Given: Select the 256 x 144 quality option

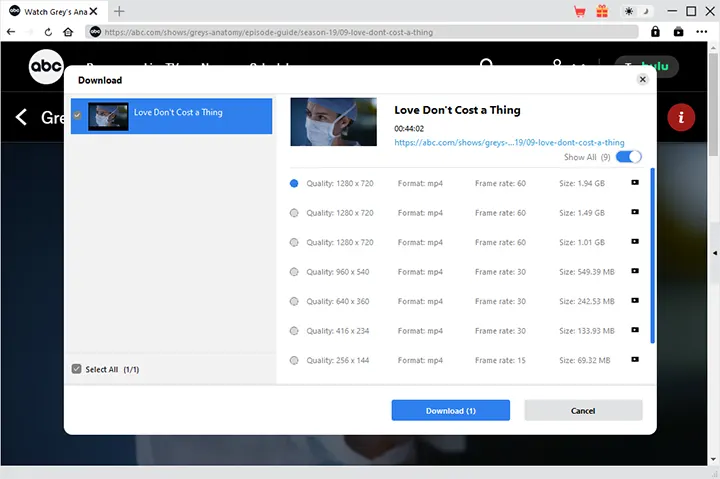Looking at the screenshot, I should [294, 360].
